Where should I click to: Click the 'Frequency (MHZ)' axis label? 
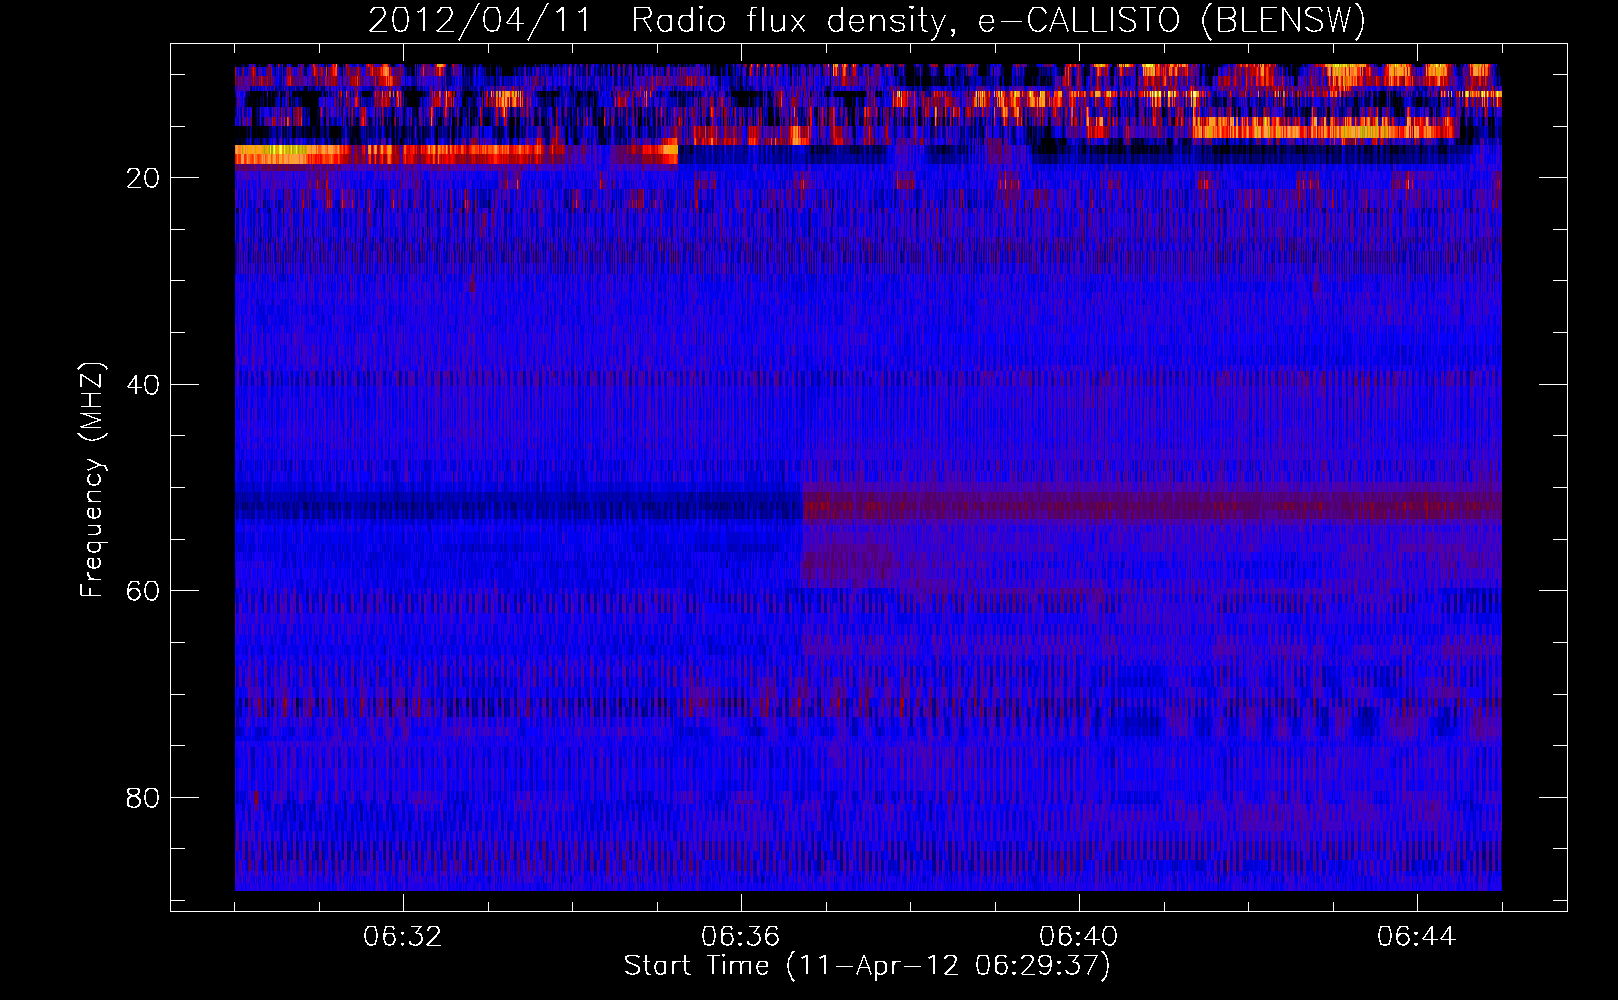(92, 480)
